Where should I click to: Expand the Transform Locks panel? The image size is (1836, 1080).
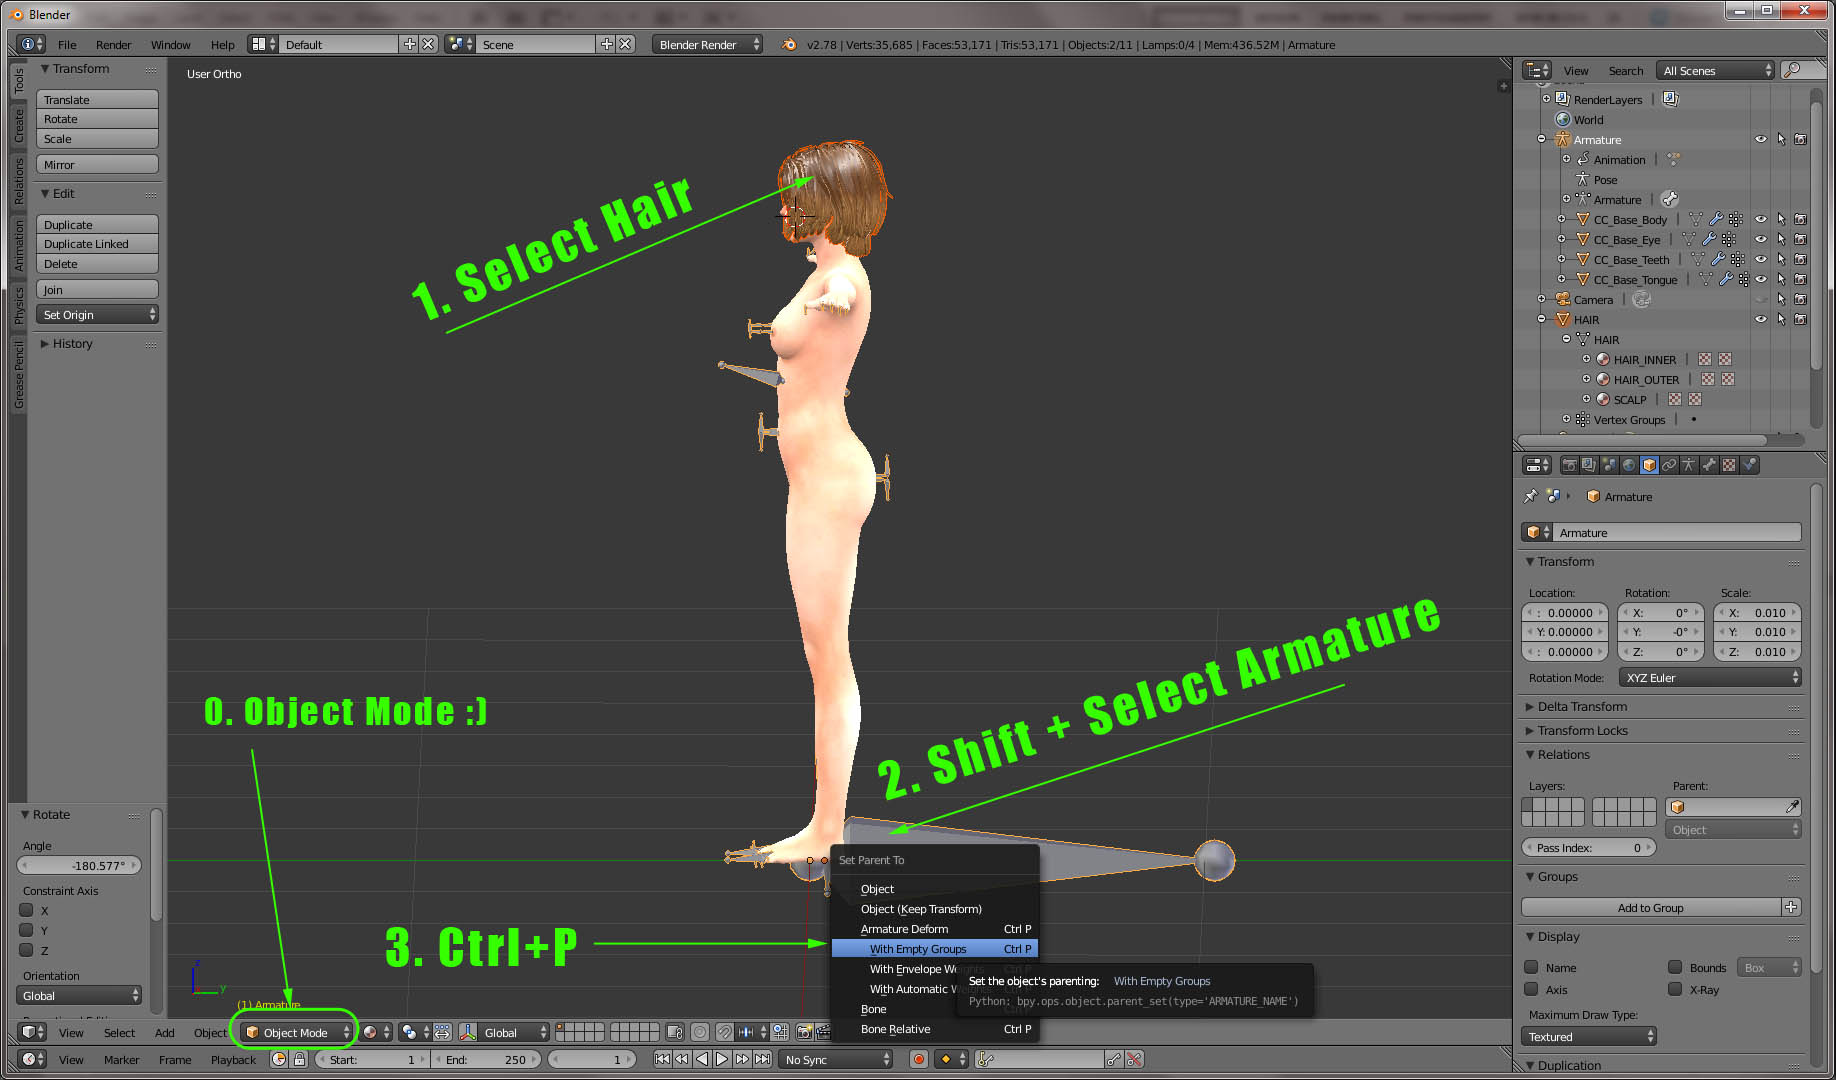(x=1583, y=730)
